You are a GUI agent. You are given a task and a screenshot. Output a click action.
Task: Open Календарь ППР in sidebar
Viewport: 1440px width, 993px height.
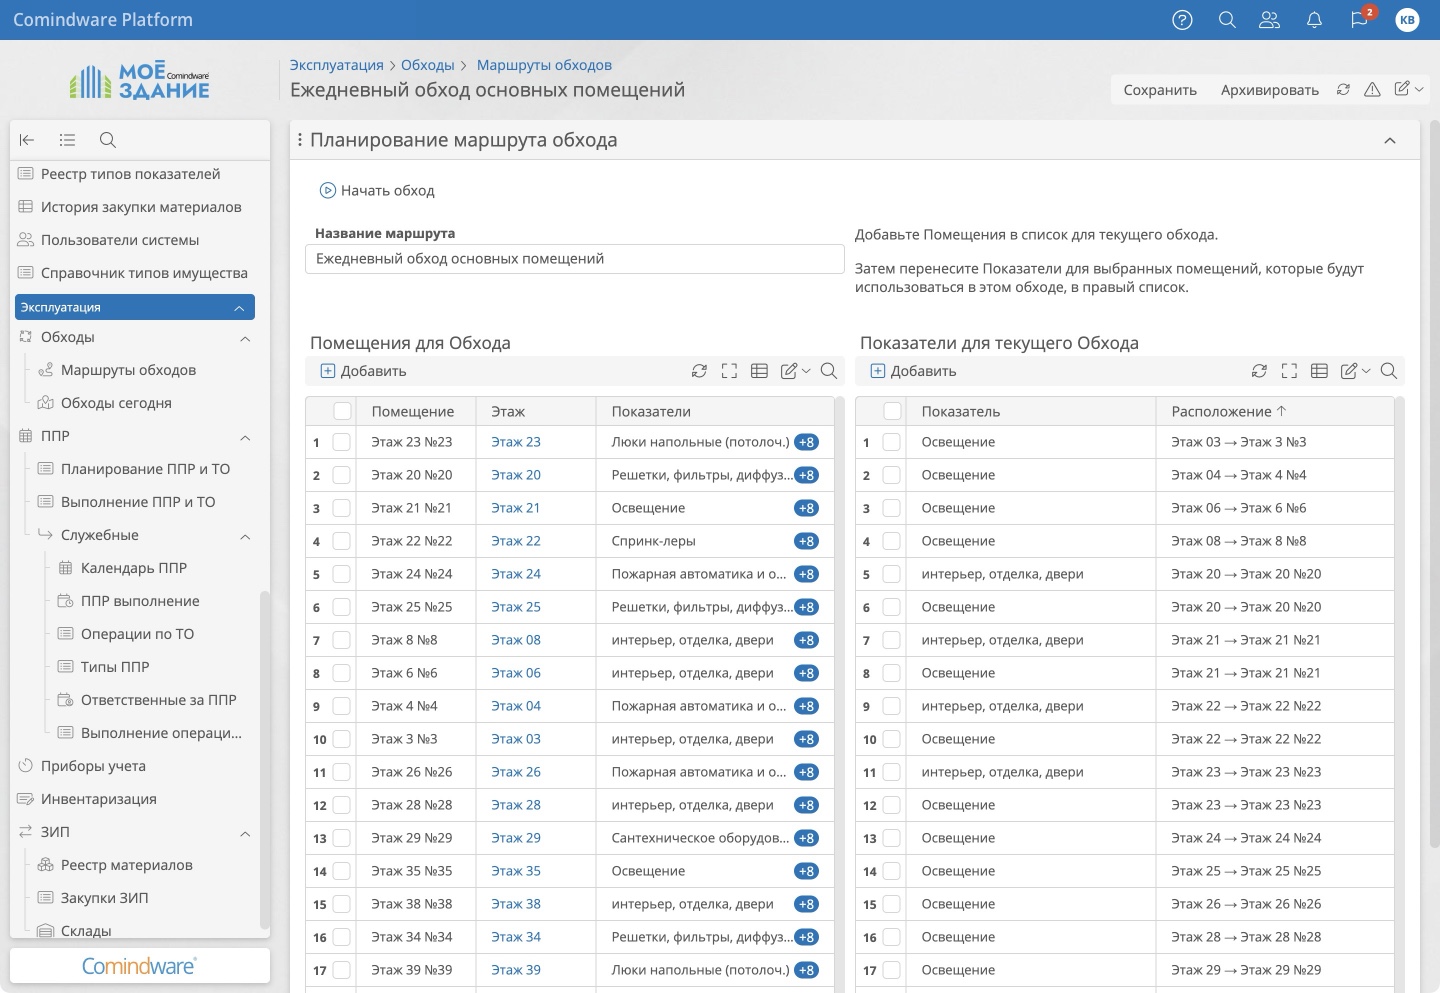pos(134,568)
